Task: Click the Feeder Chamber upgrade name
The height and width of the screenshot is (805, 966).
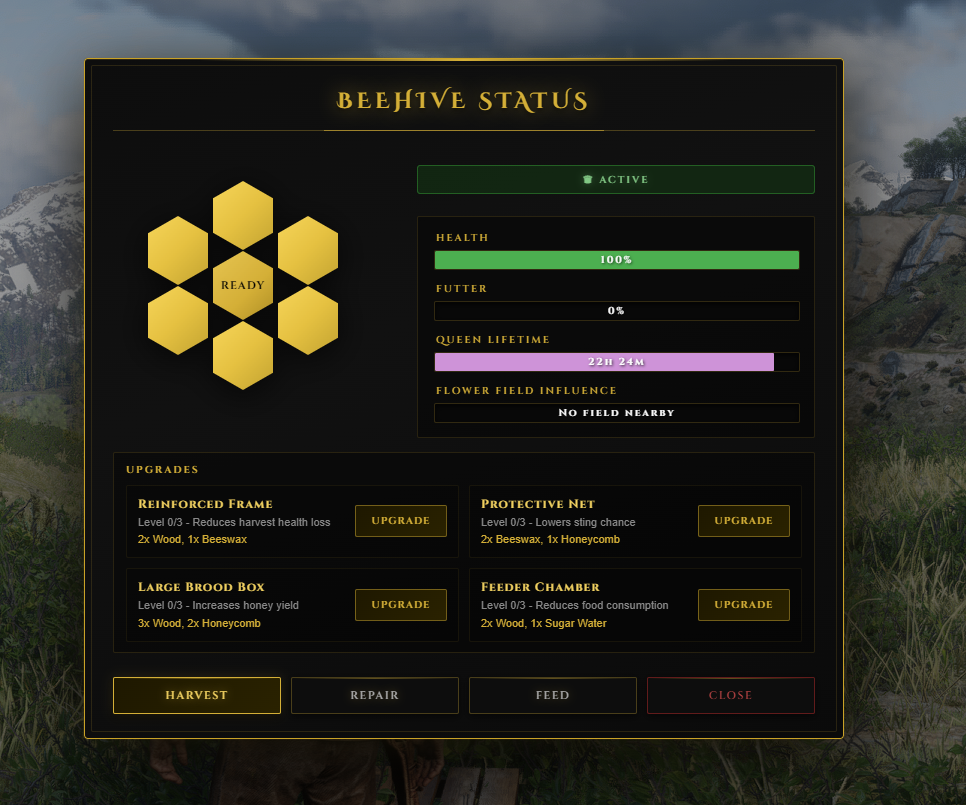Action: click(x=540, y=587)
